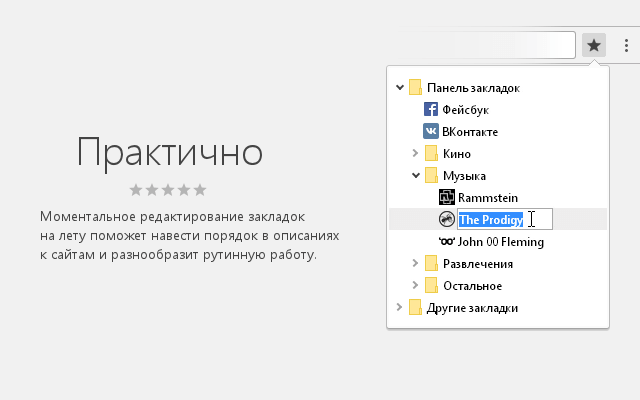Select the Другие закладки label

(472, 308)
